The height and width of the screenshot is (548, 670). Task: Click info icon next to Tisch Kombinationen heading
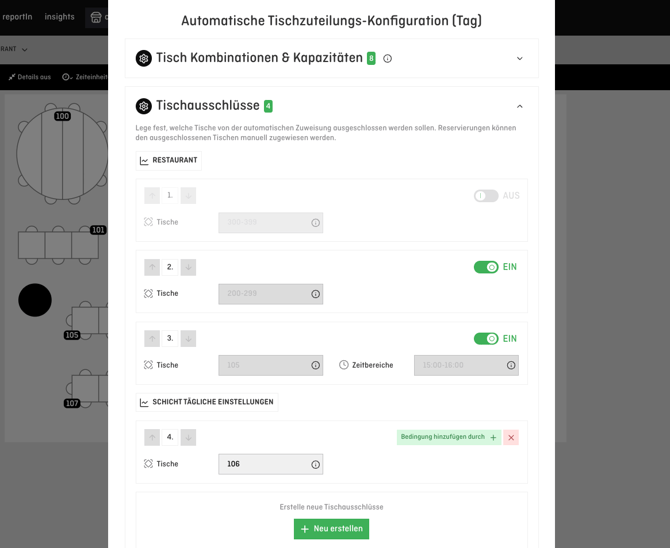[388, 59]
